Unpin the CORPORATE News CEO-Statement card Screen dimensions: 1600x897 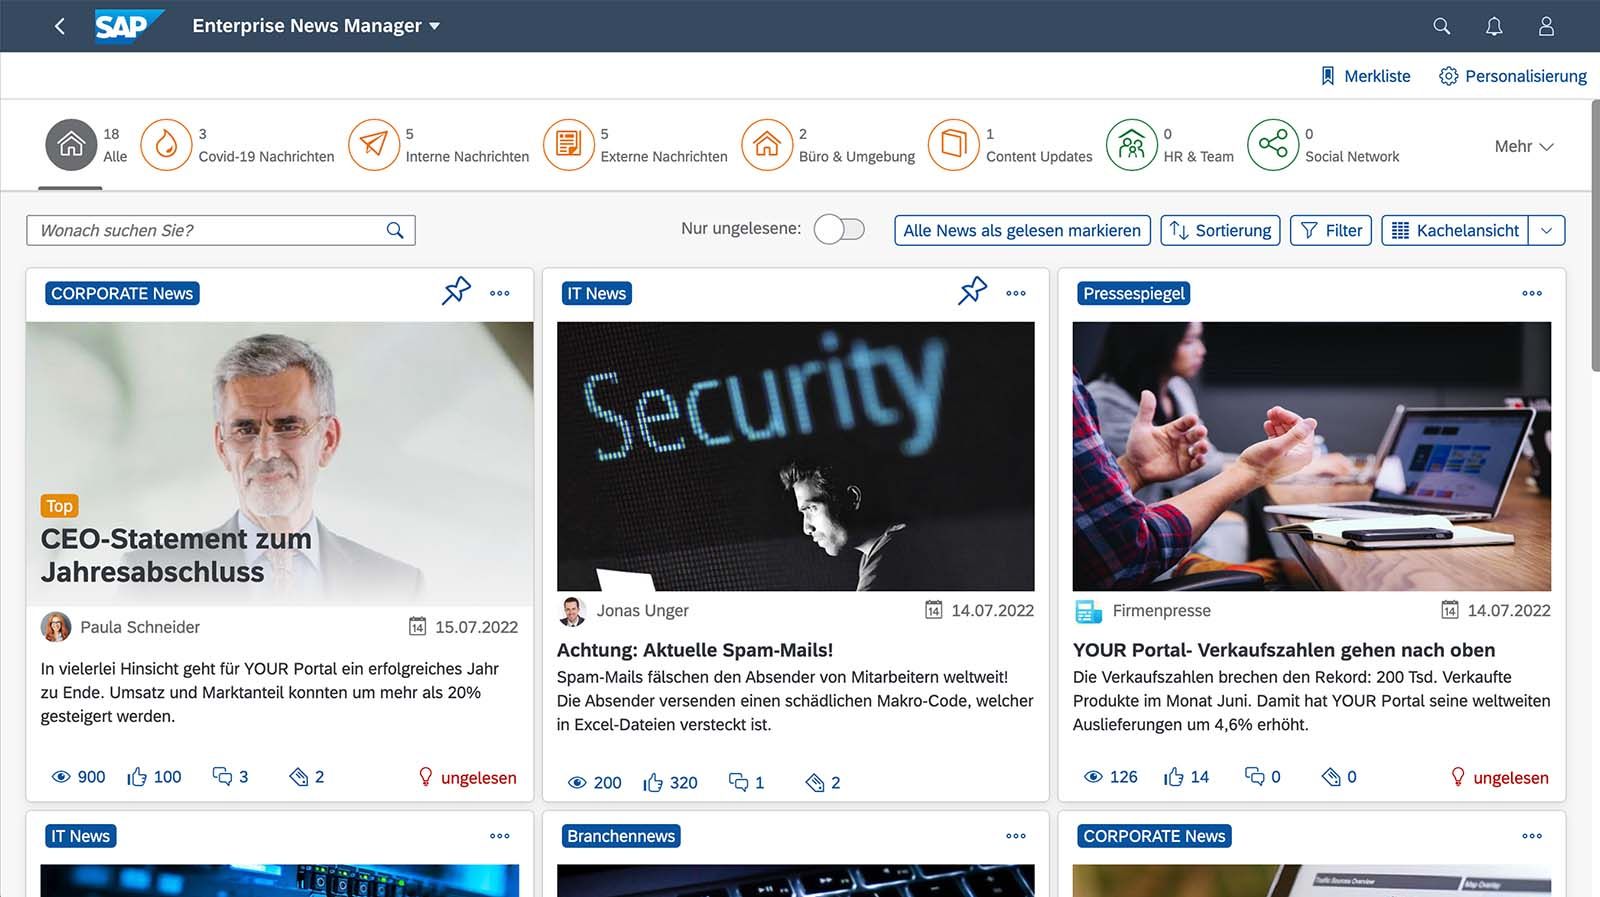(456, 291)
